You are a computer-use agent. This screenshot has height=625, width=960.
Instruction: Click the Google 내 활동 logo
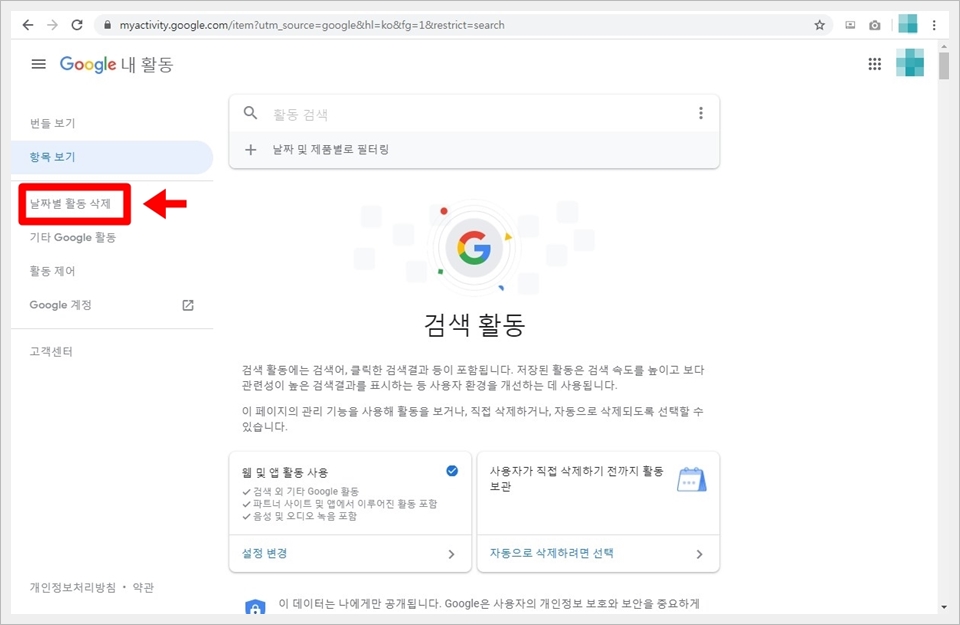[116, 64]
